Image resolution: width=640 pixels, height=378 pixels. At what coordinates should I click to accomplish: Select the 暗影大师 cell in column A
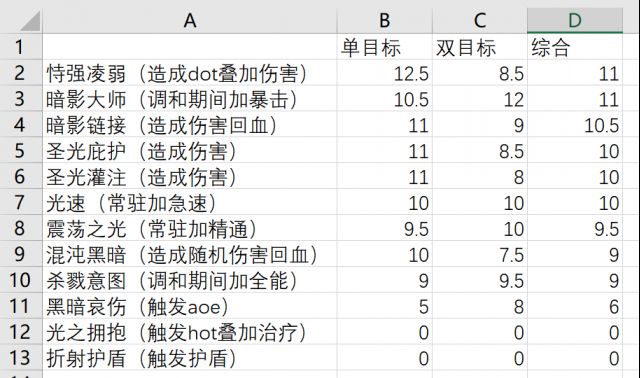pyautogui.click(x=190, y=99)
